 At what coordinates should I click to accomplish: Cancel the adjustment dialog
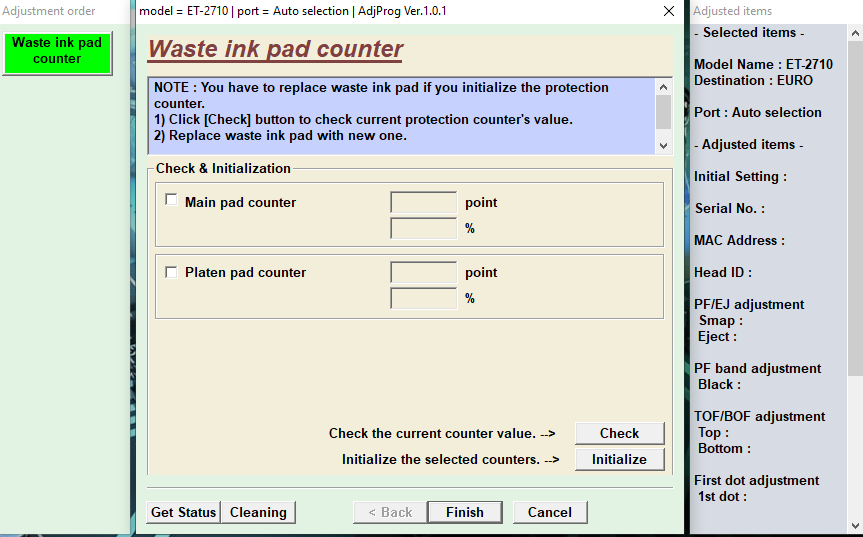(550, 512)
